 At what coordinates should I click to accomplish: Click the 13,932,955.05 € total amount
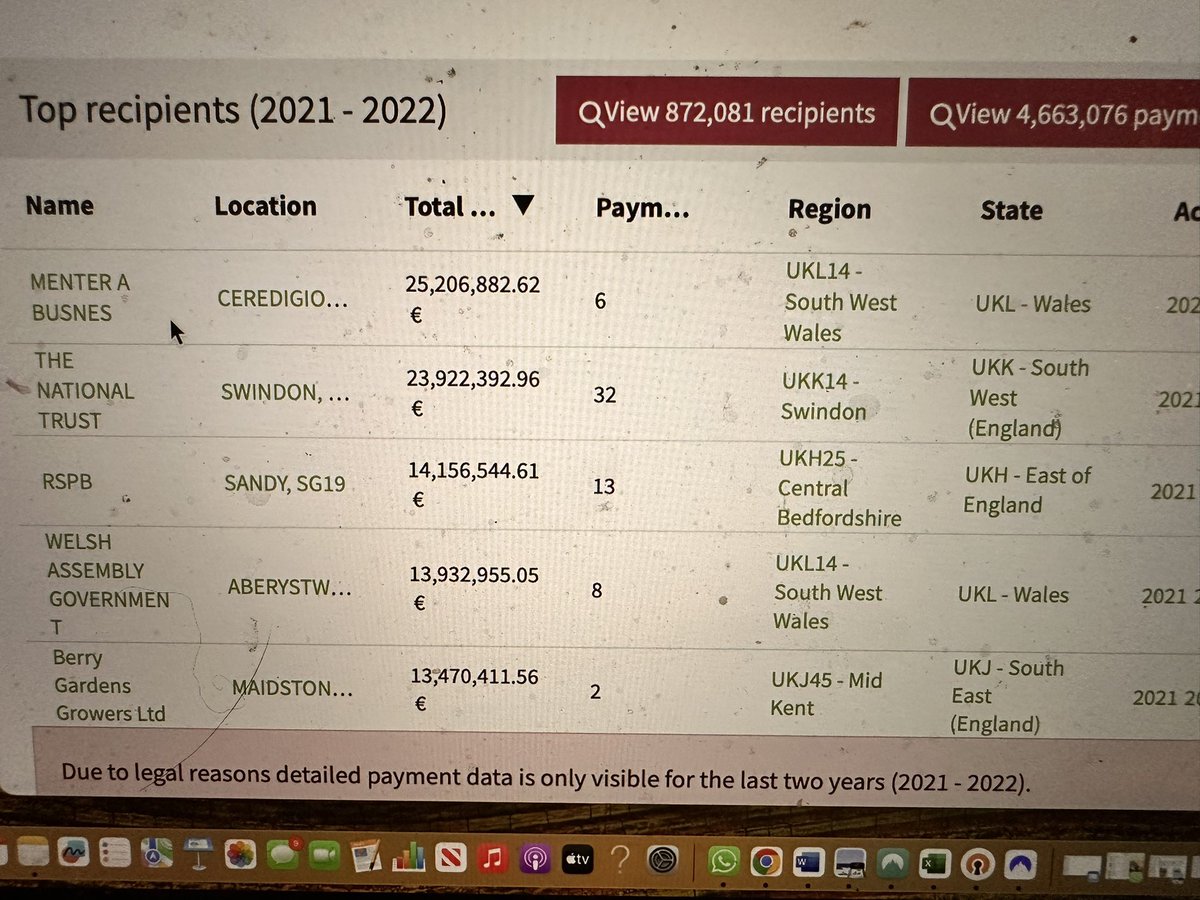pyautogui.click(x=474, y=588)
